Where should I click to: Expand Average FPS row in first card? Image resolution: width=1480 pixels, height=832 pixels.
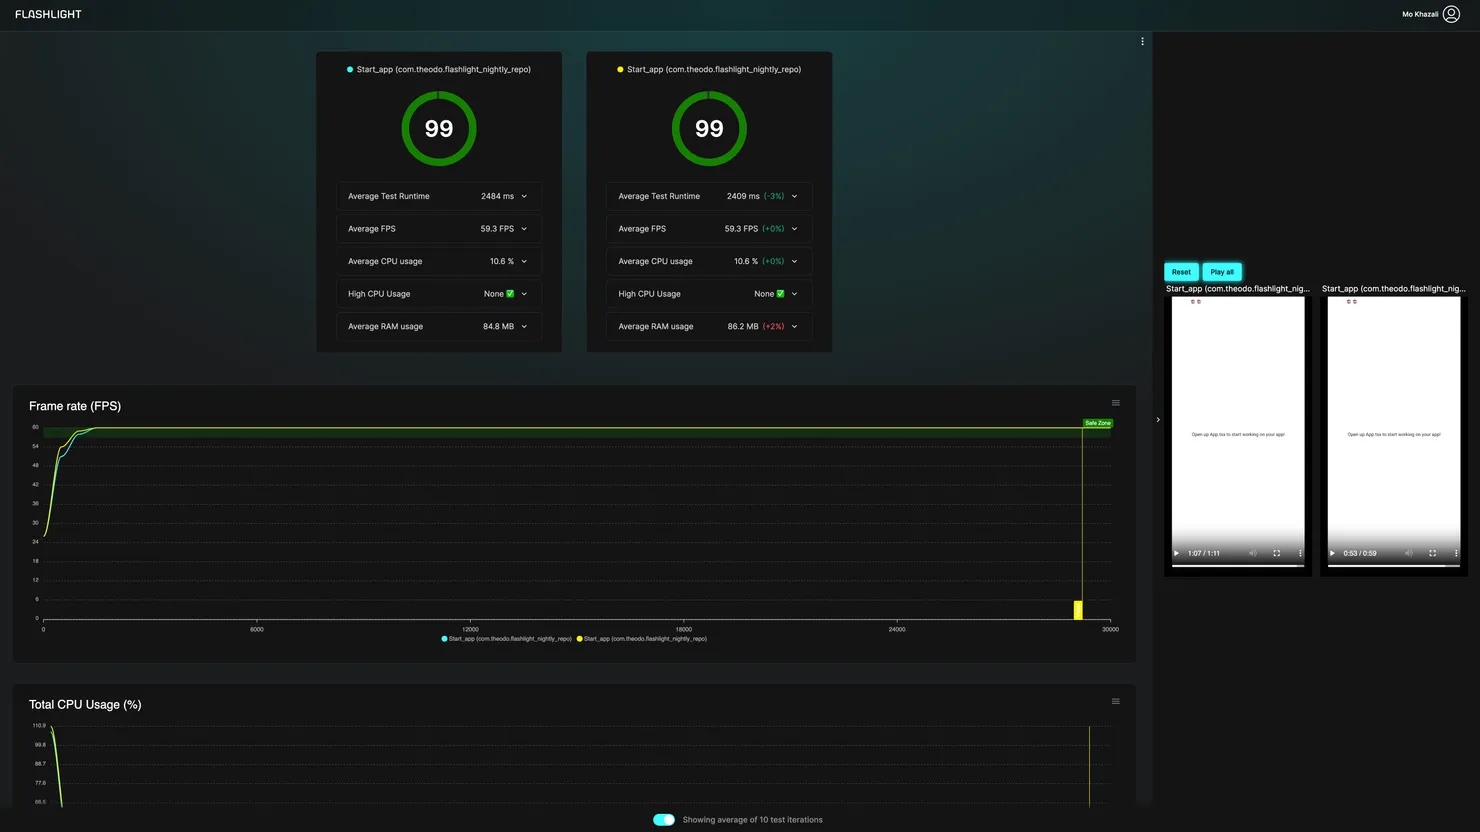(x=439, y=229)
